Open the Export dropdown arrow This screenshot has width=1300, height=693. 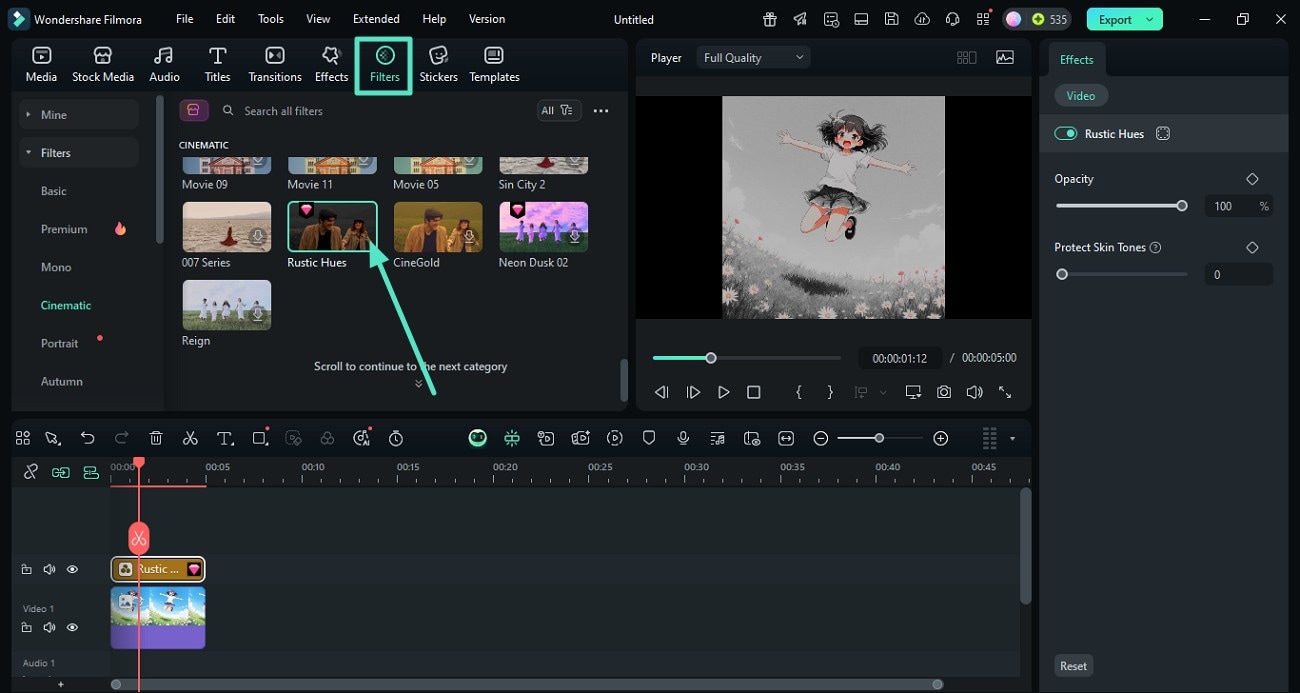click(x=1151, y=19)
